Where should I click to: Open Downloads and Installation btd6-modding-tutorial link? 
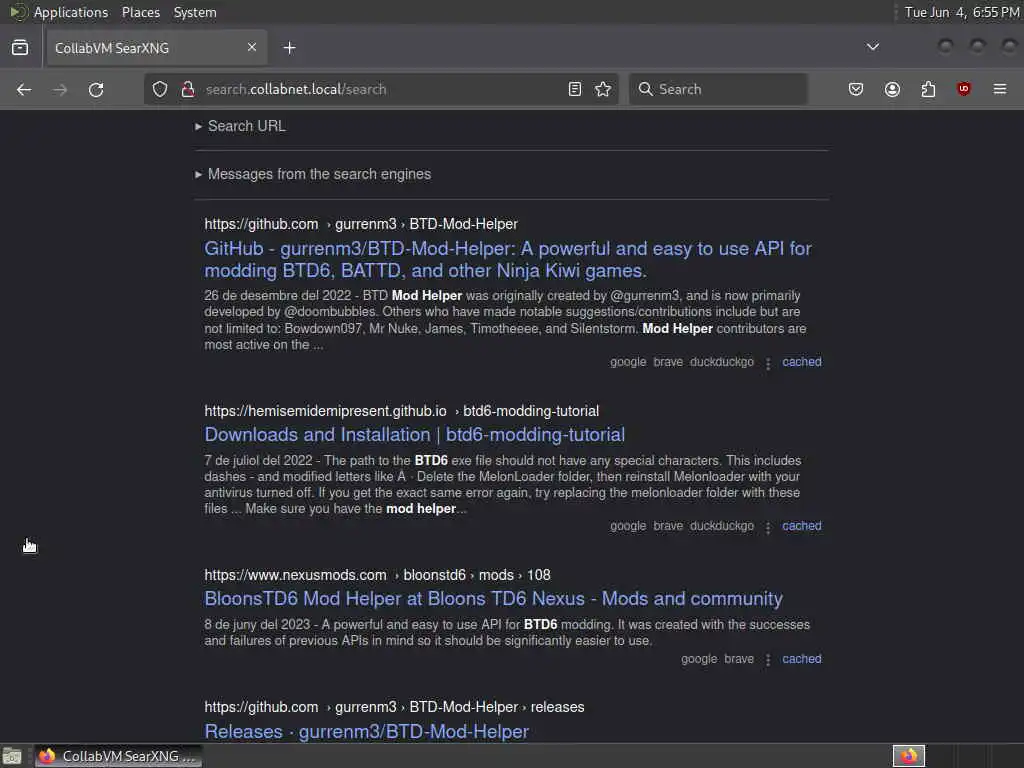pos(414,435)
